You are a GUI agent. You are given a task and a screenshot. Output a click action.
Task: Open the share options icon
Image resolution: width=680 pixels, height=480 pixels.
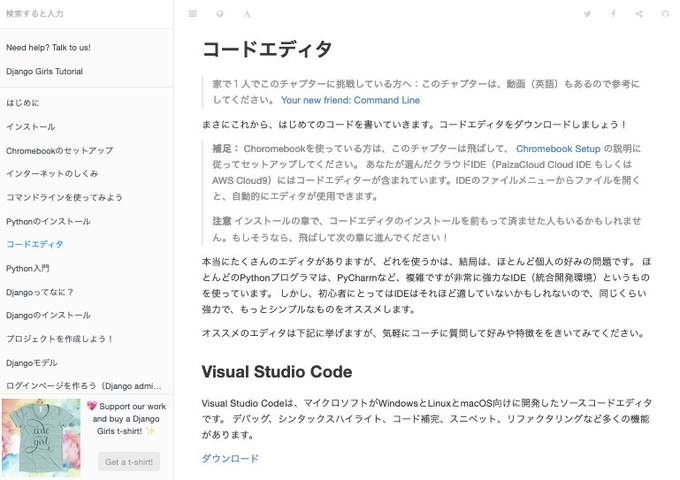coord(639,14)
